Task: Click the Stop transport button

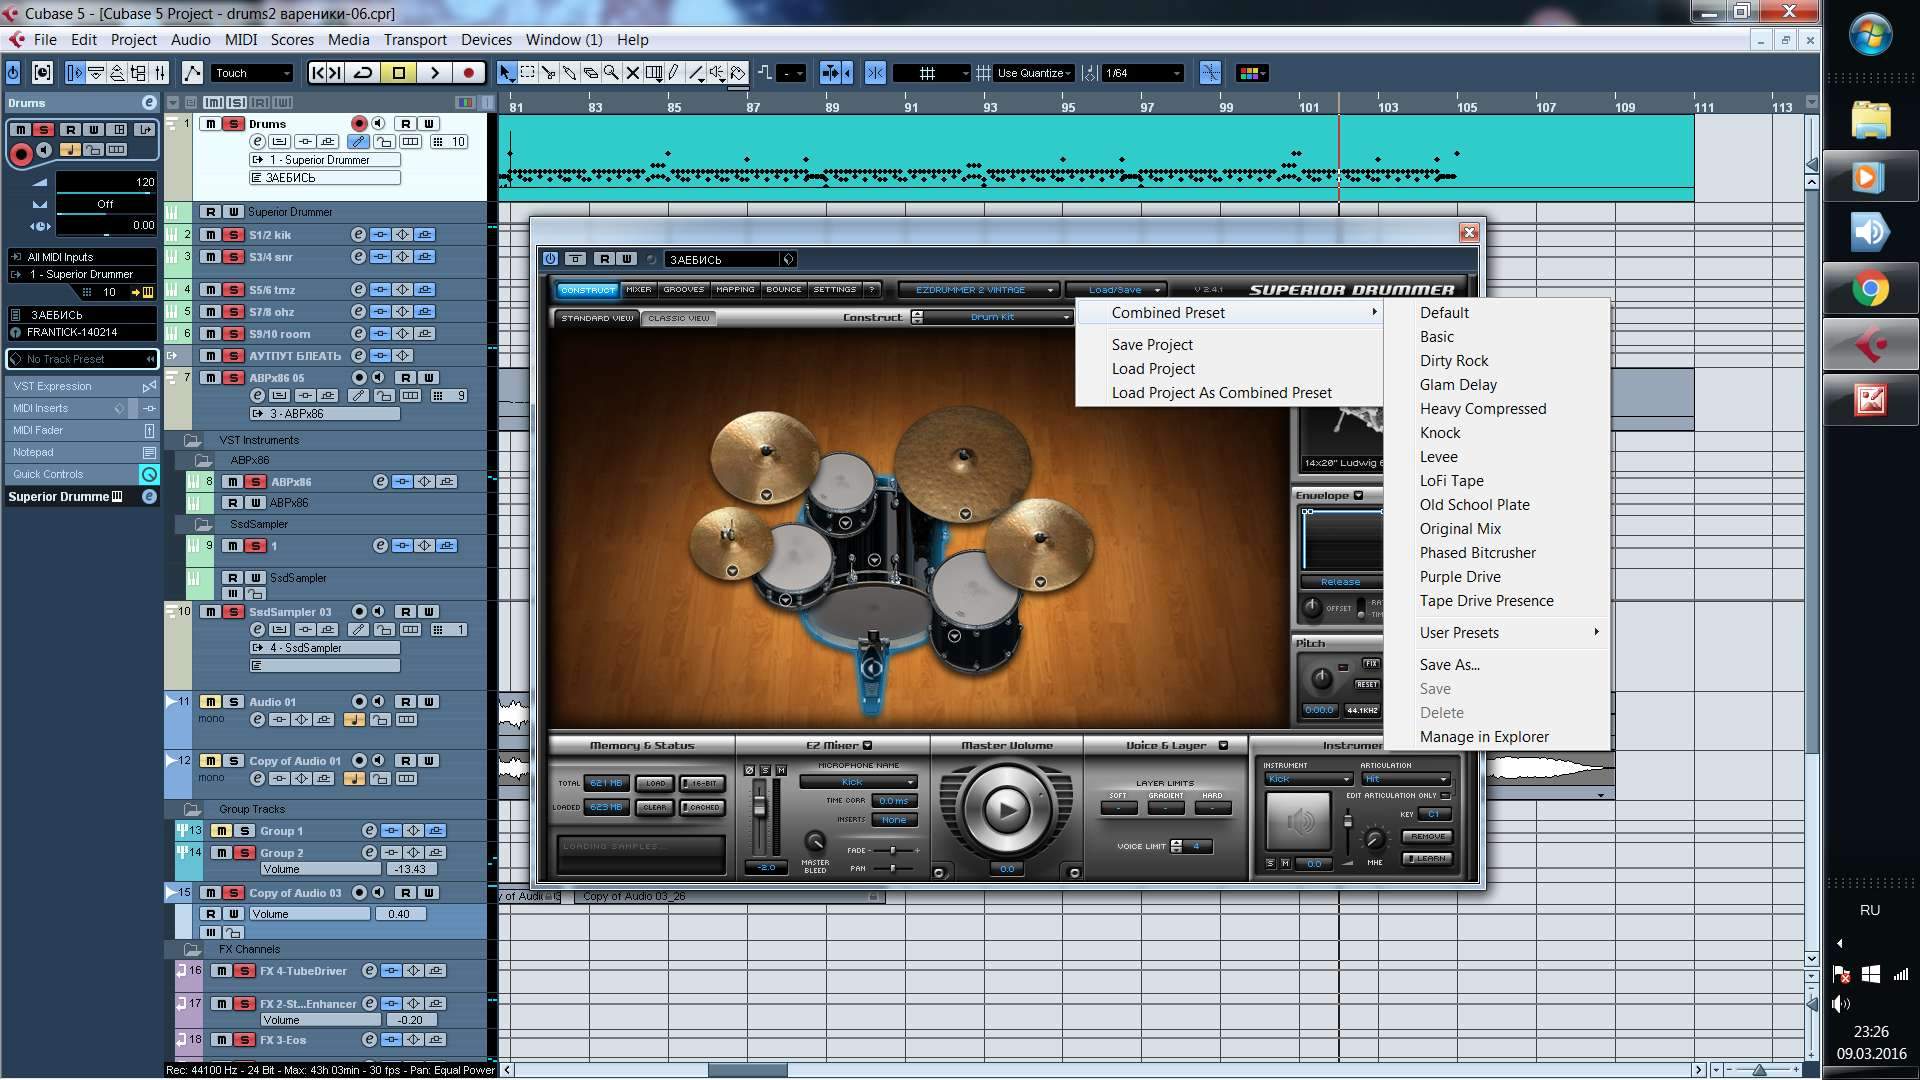Action: [x=398, y=73]
